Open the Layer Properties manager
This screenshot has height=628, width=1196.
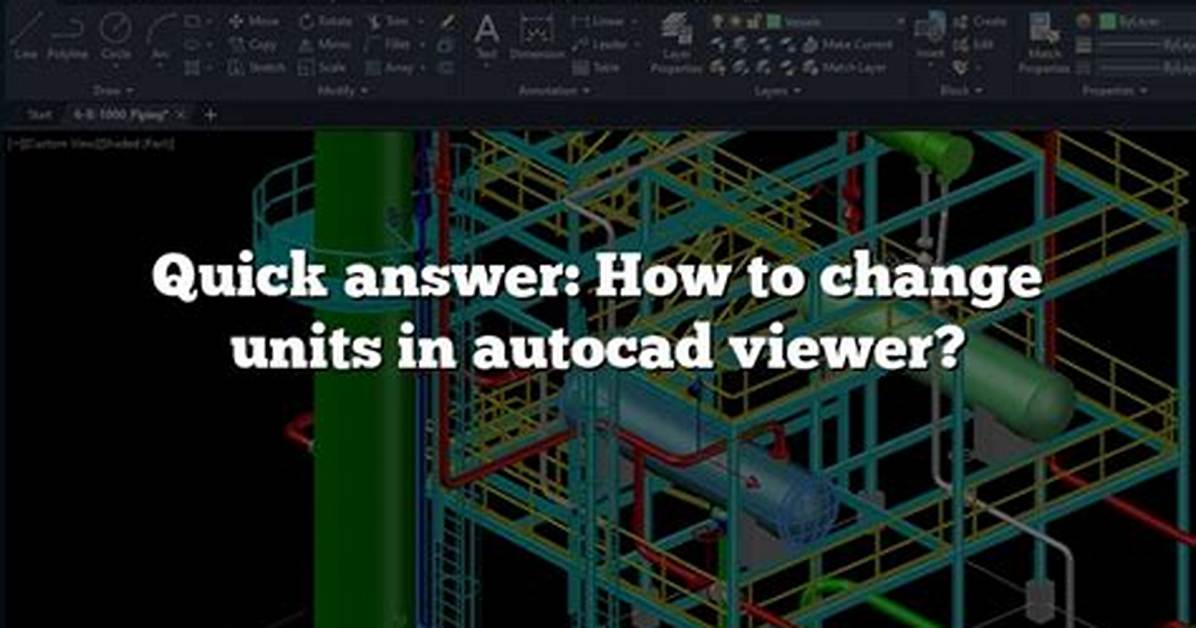[676, 44]
